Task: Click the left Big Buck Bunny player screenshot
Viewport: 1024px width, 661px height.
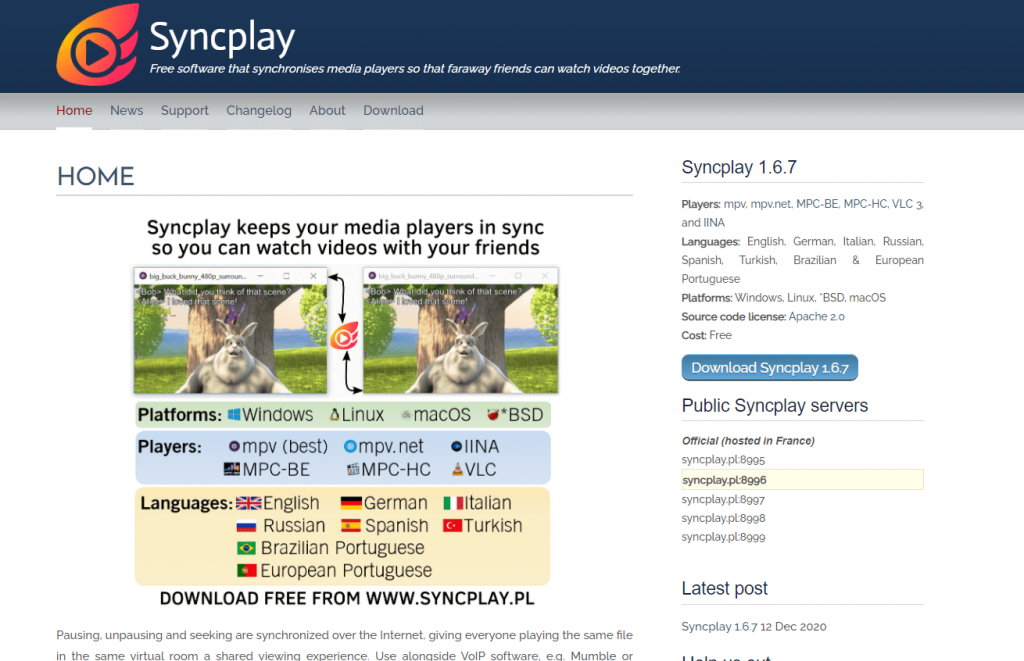Action: tap(231, 330)
